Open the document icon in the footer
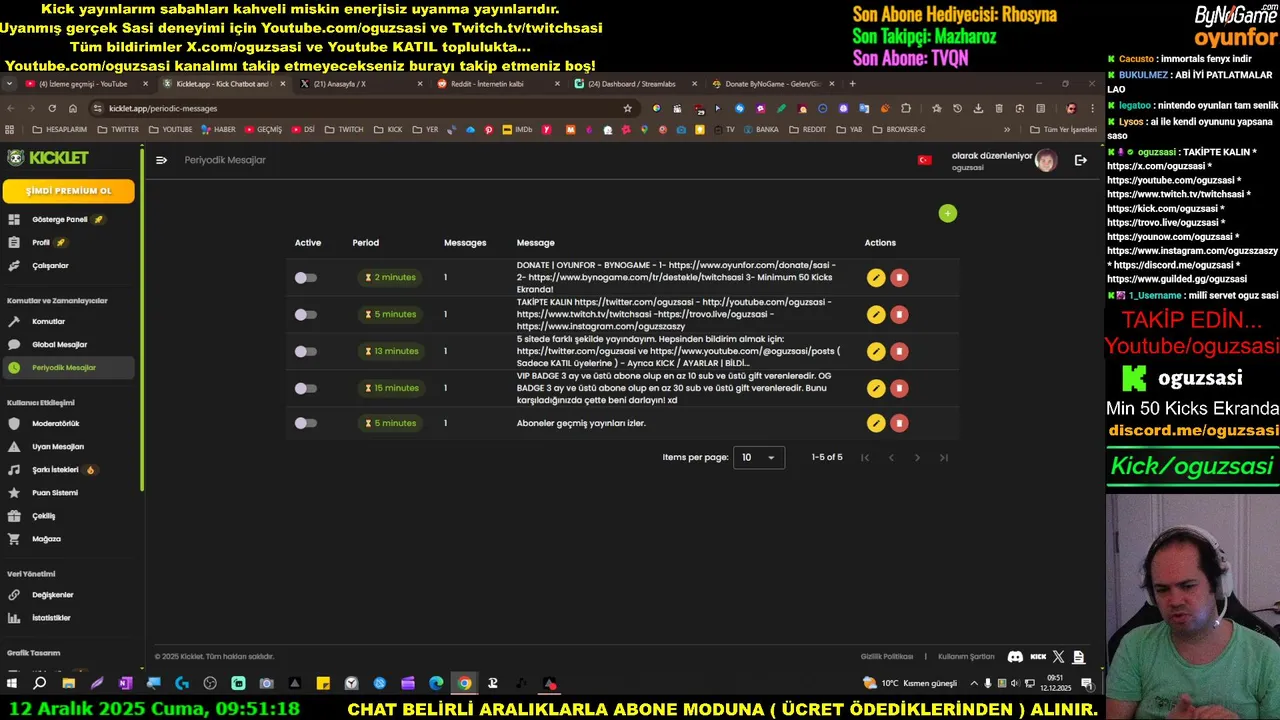The width and height of the screenshot is (1280, 720). pos(1079,657)
